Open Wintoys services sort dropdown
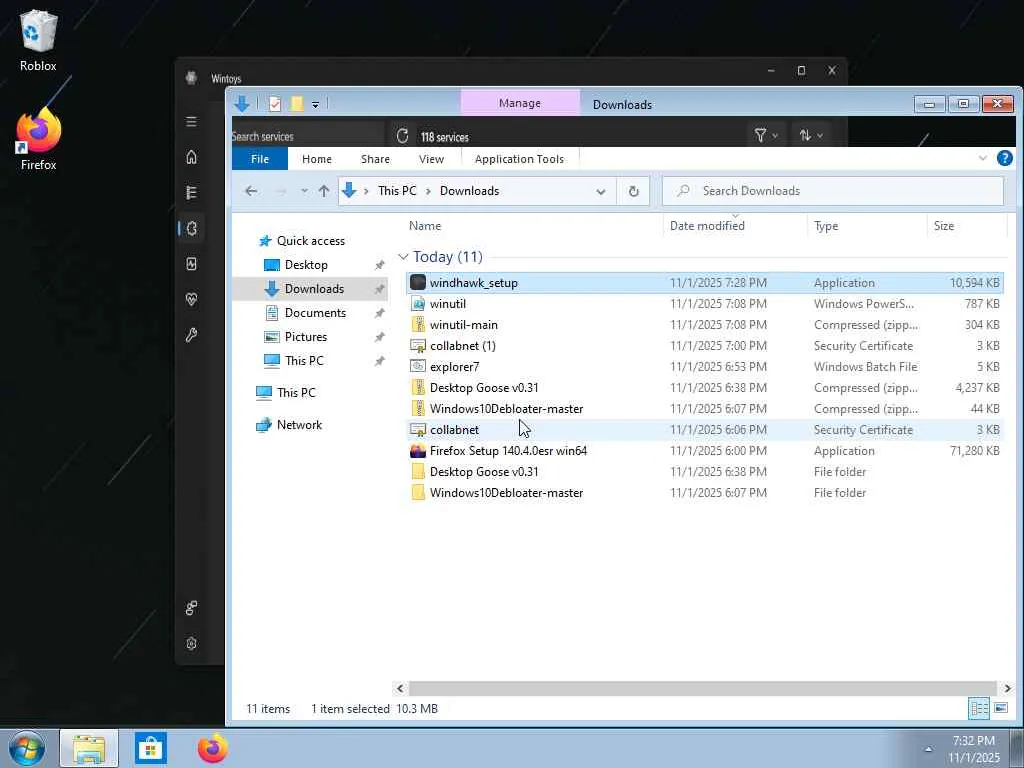This screenshot has height=768, width=1024. (810, 135)
